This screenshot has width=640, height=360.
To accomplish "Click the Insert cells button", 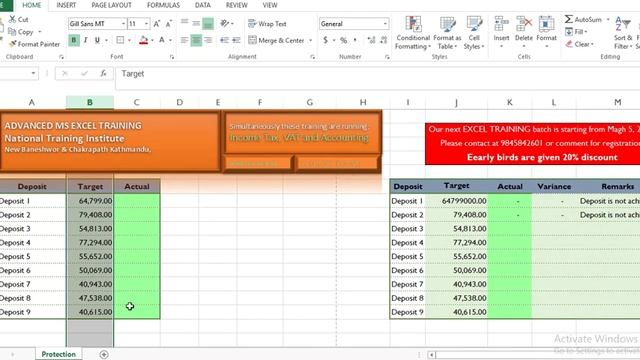I will [501, 32].
